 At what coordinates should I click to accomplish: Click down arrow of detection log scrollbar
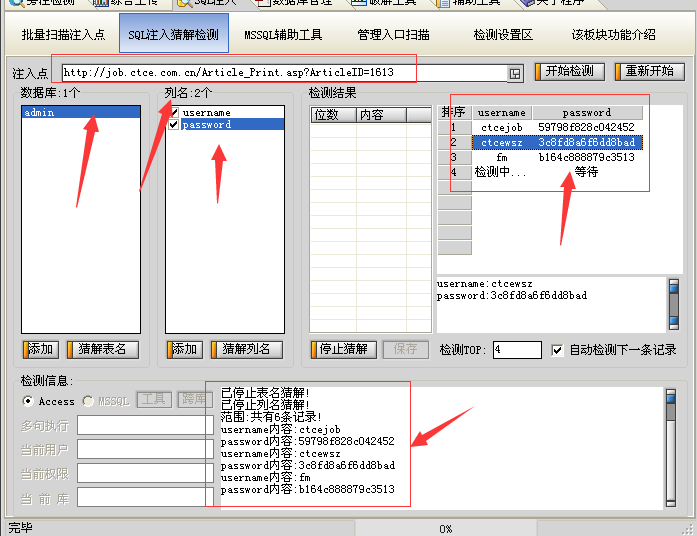[x=671, y=503]
